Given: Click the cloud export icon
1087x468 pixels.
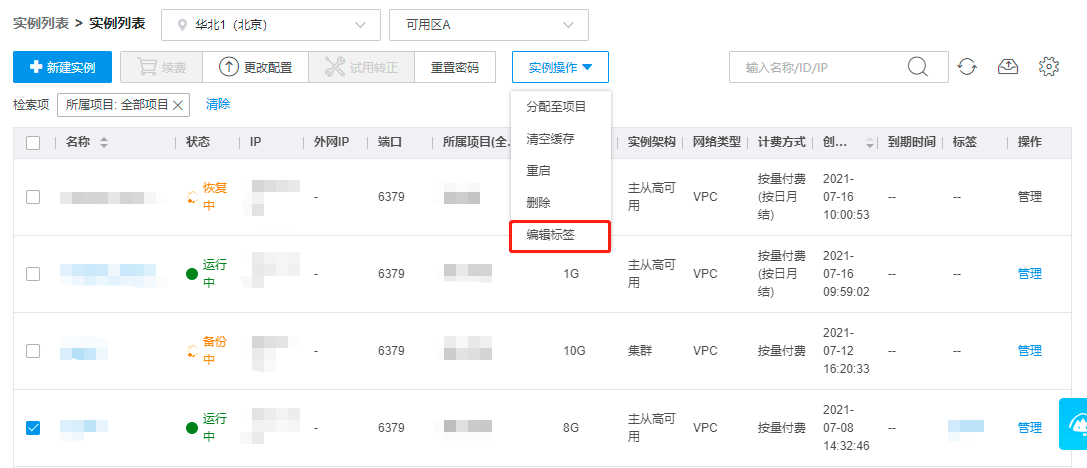Looking at the screenshot, I should (1008, 67).
